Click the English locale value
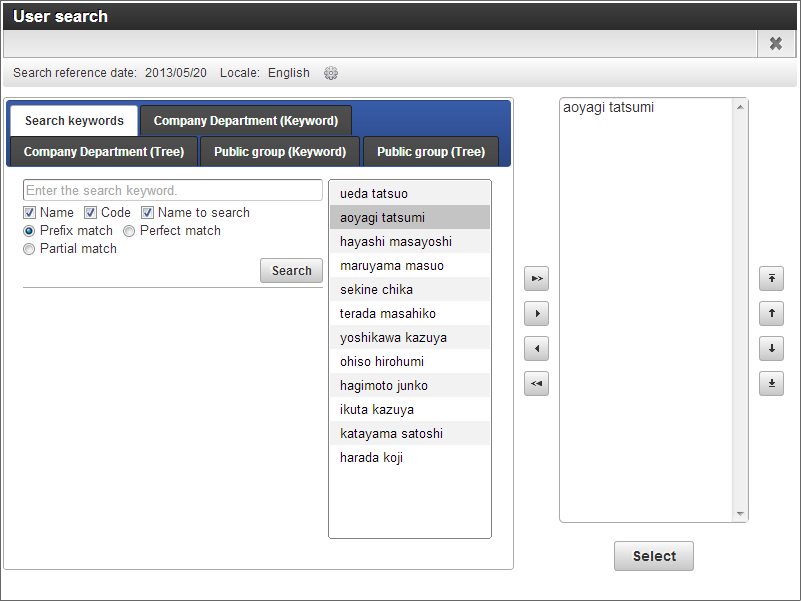 pos(289,73)
